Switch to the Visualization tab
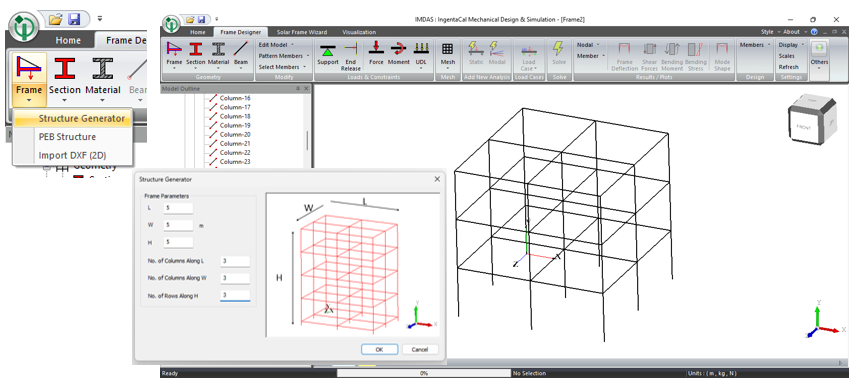This screenshot has width=861, height=389. 359,32
